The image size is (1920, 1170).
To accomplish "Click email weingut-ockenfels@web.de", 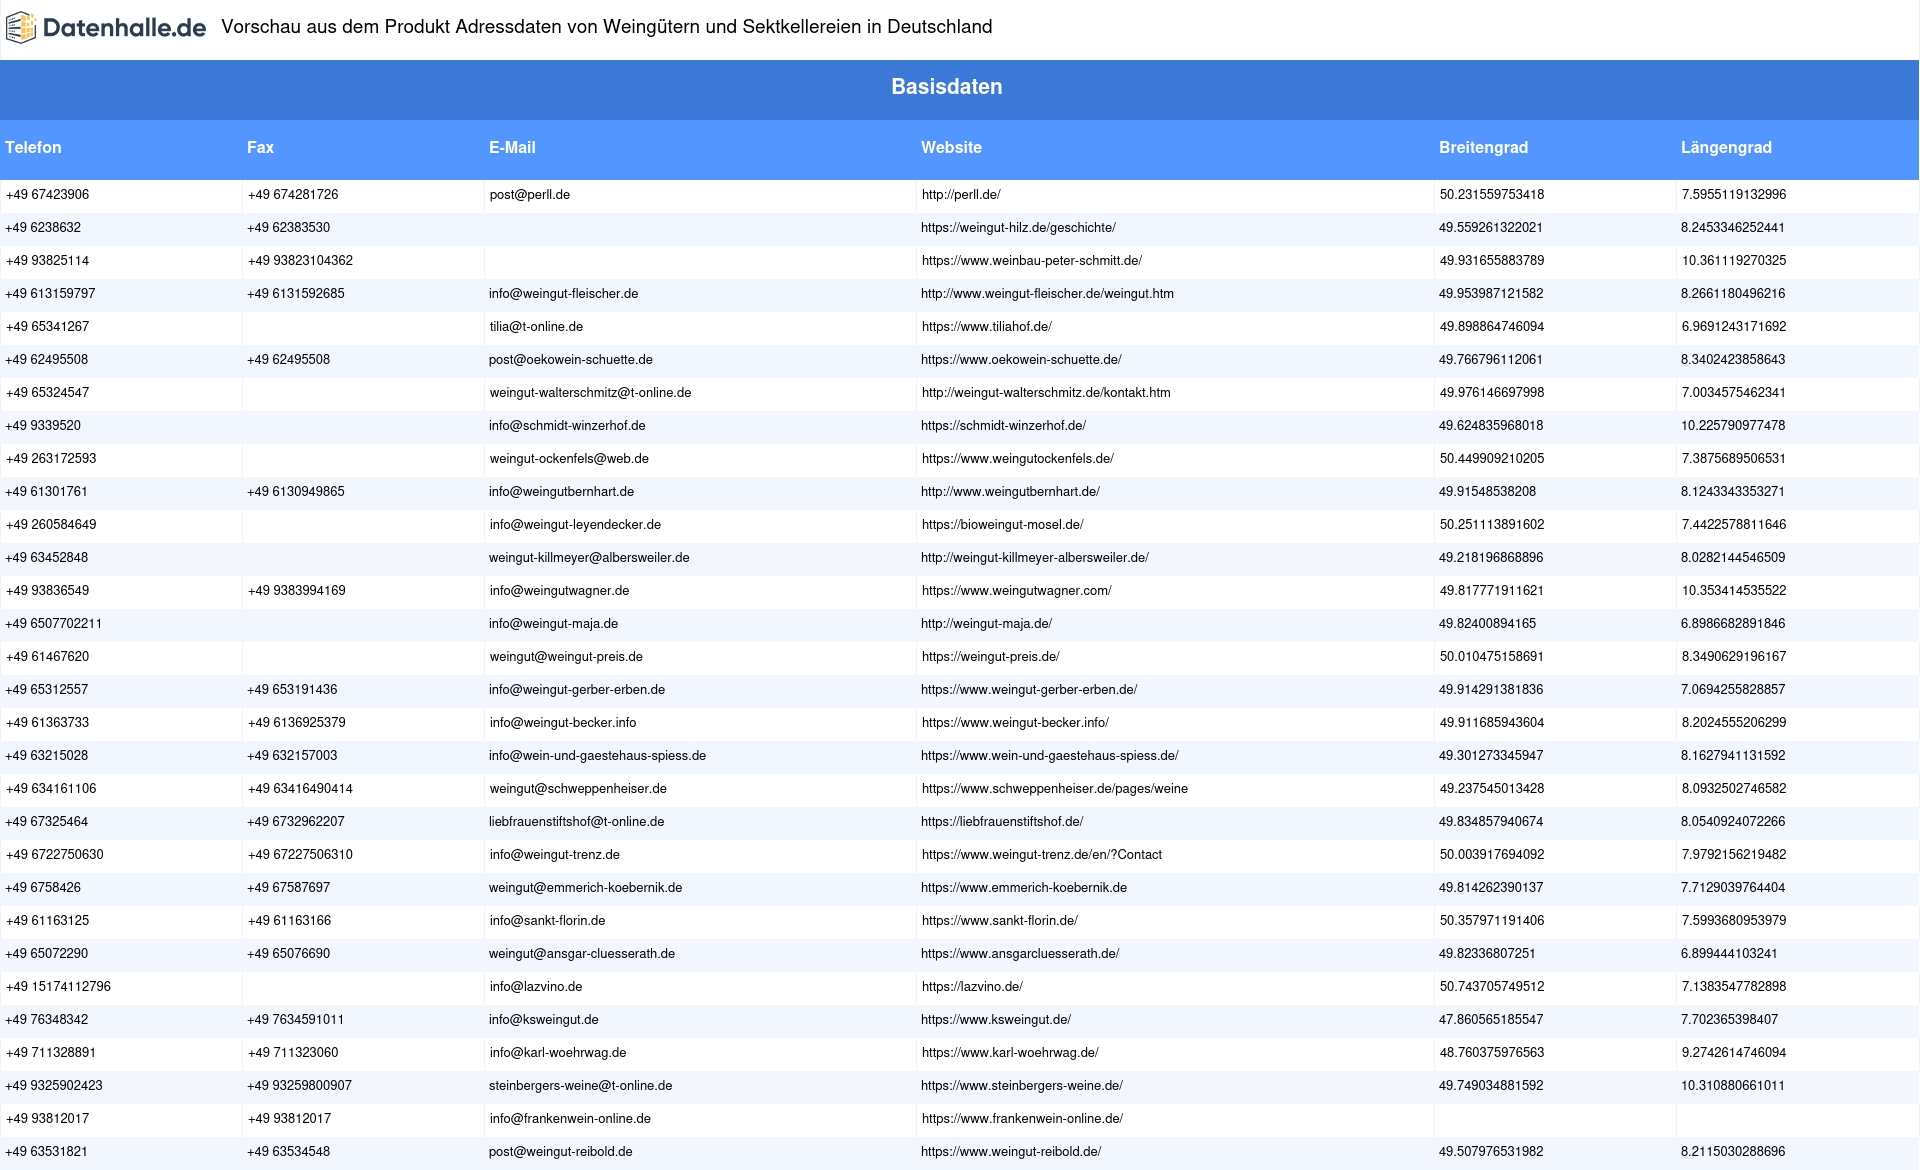I will click(x=569, y=459).
